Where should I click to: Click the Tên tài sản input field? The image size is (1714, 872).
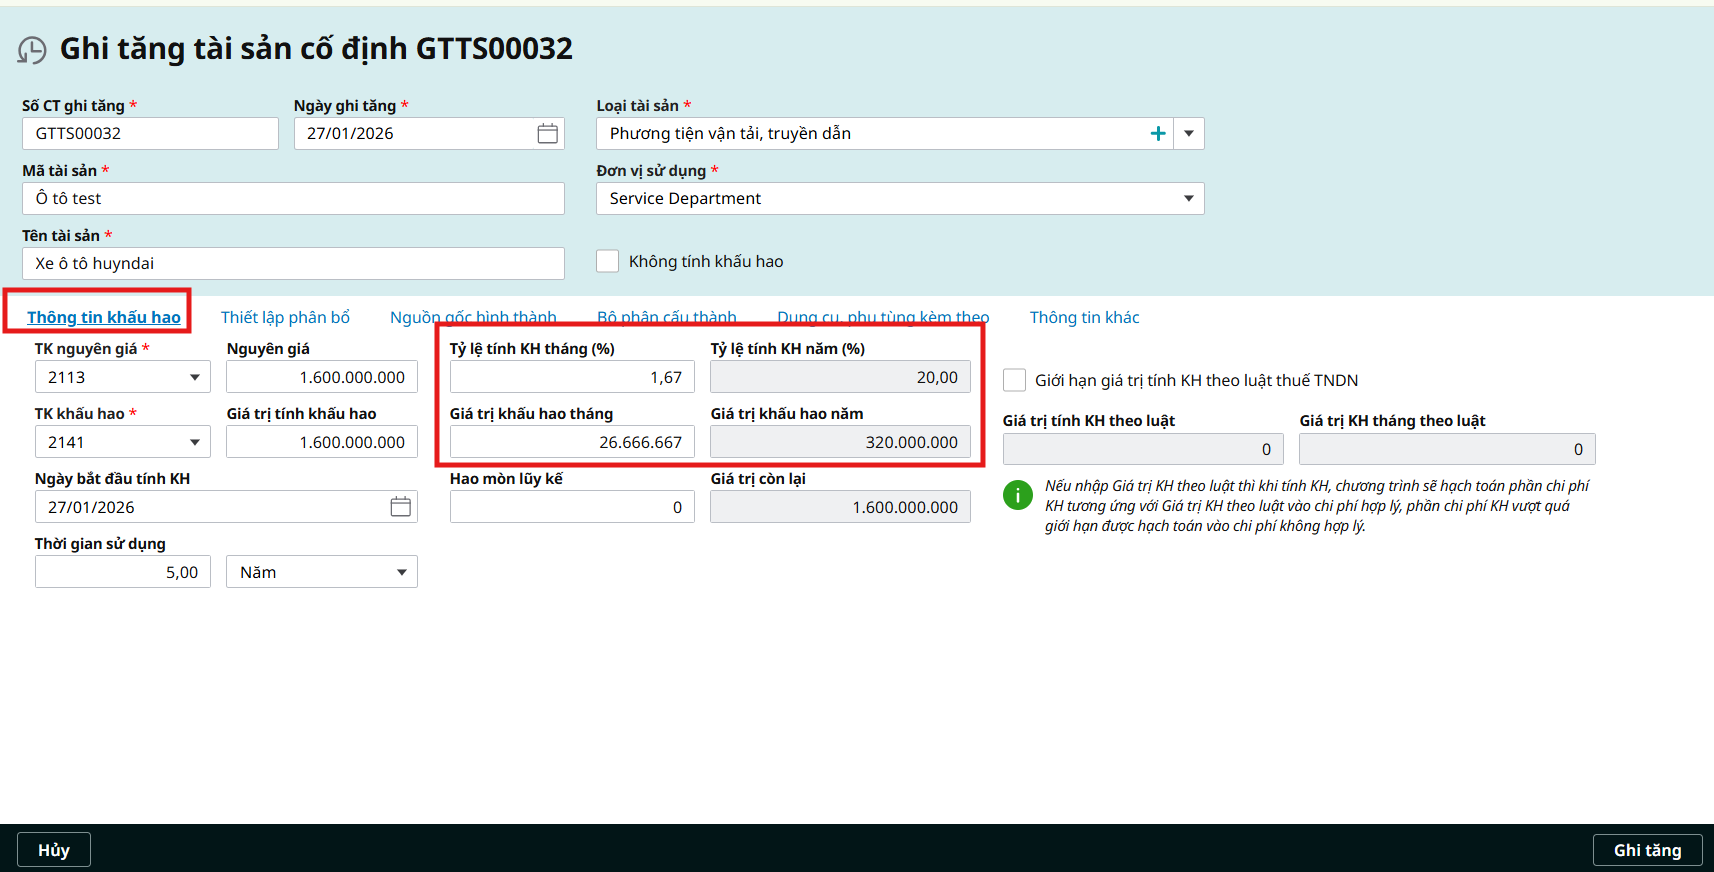293,264
